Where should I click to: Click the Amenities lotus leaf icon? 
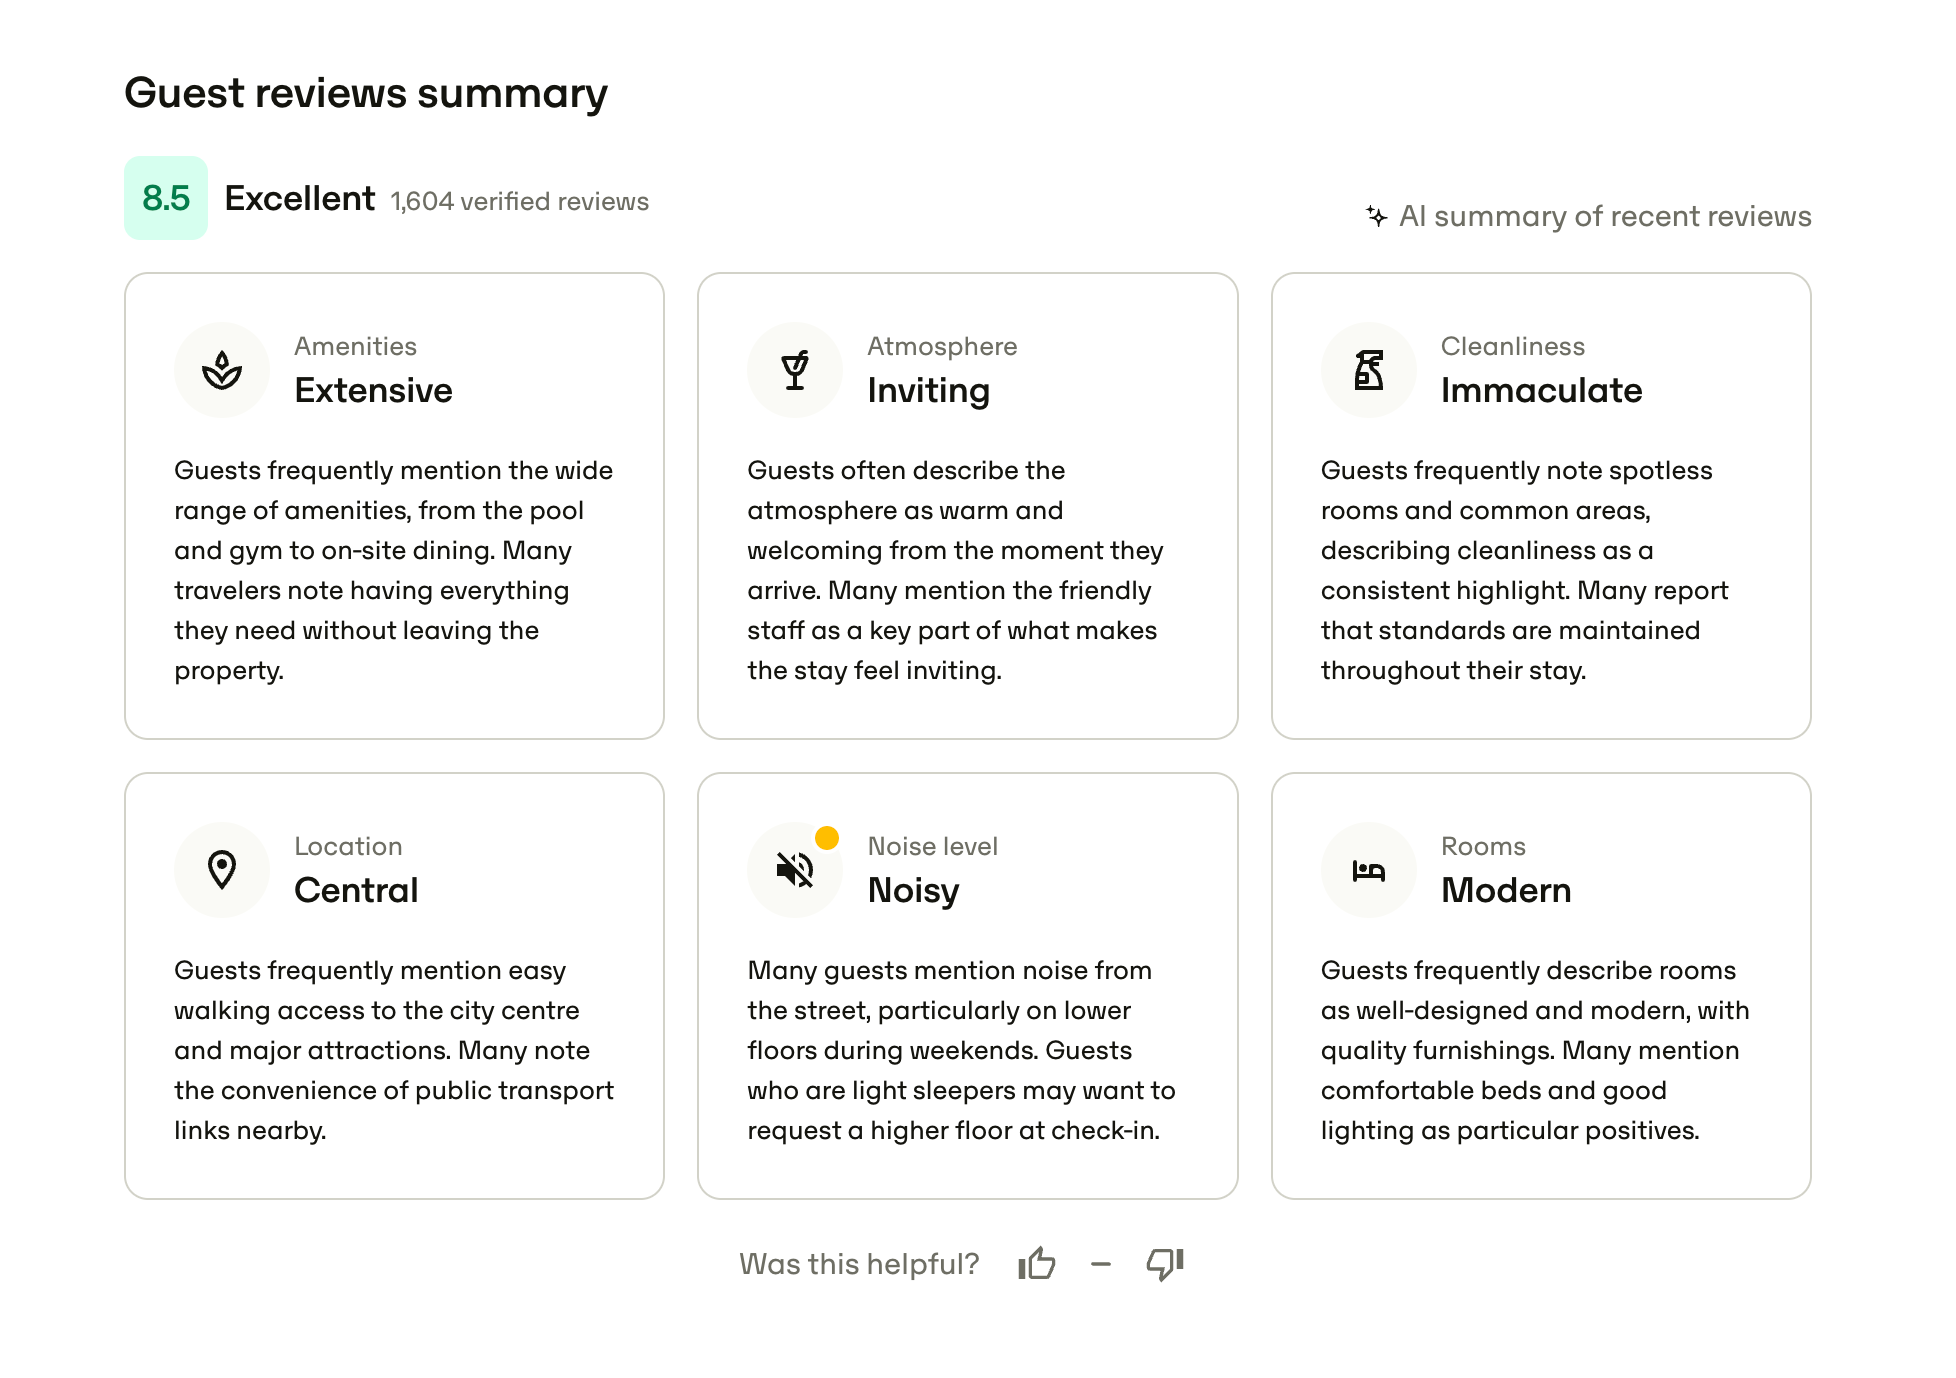coord(222,370)
